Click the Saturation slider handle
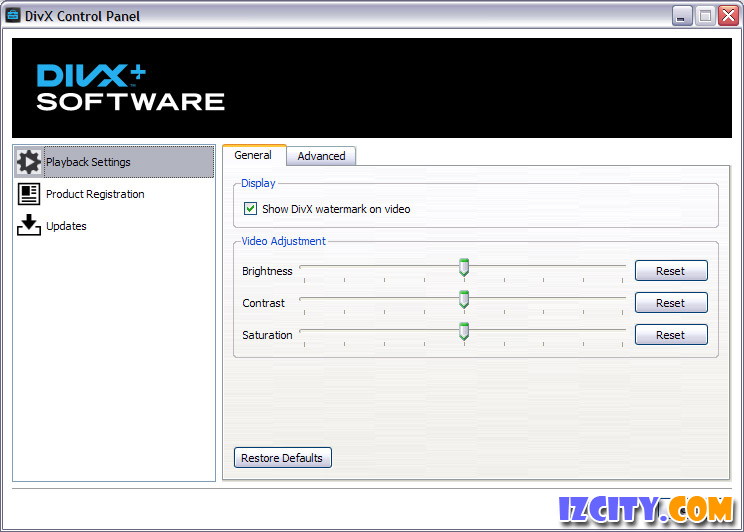The height and width of the screenshot is (532, 744). pyautogui.click(x=464, y=331)
